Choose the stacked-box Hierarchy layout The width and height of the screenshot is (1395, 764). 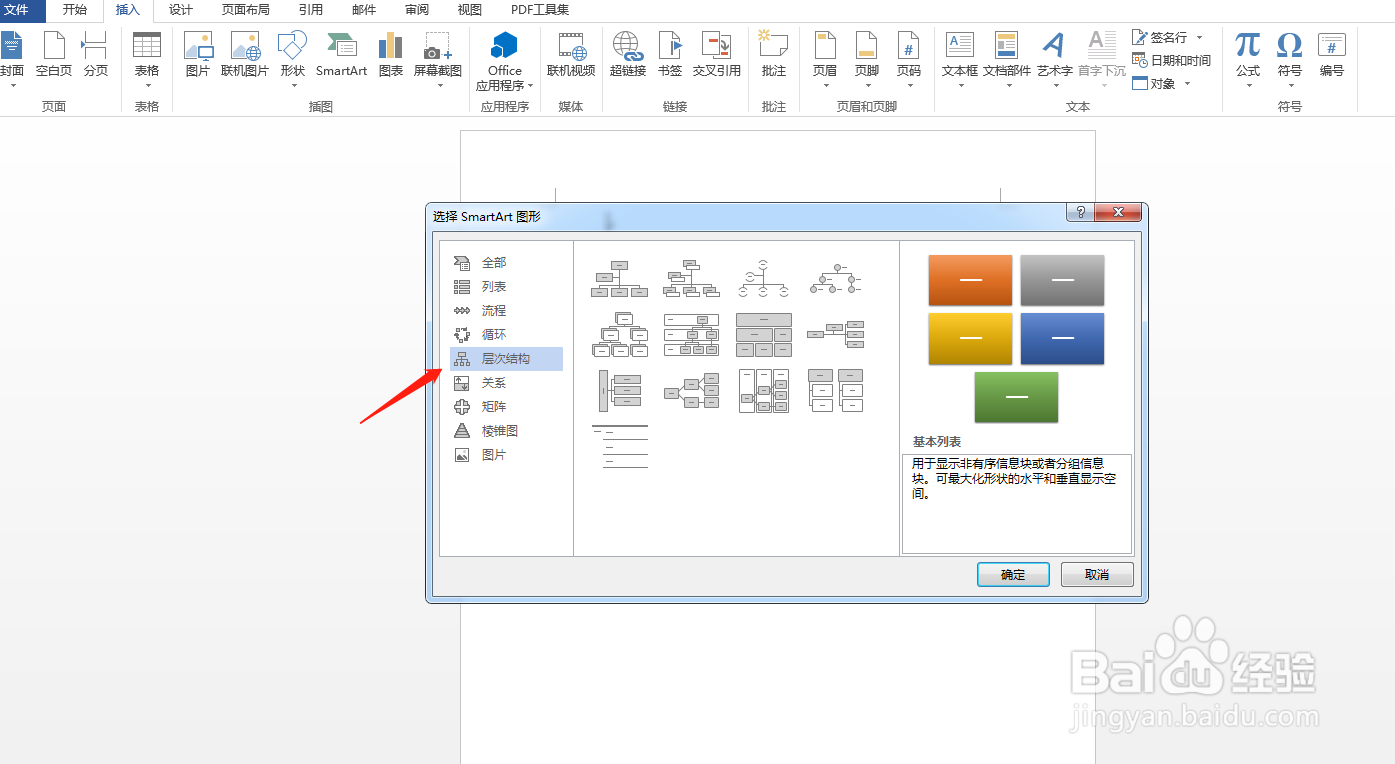[x=619, y=335]
